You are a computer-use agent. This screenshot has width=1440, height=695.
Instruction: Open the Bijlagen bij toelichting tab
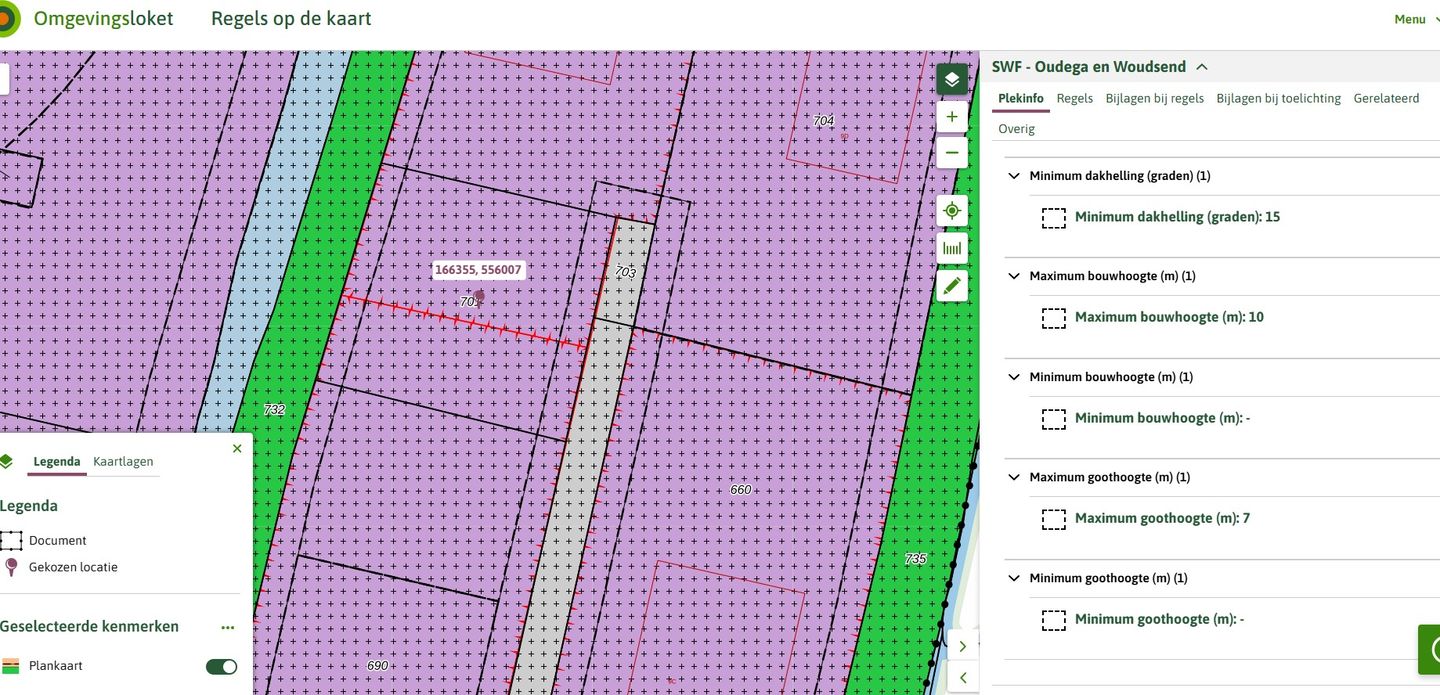[1278, 98]
